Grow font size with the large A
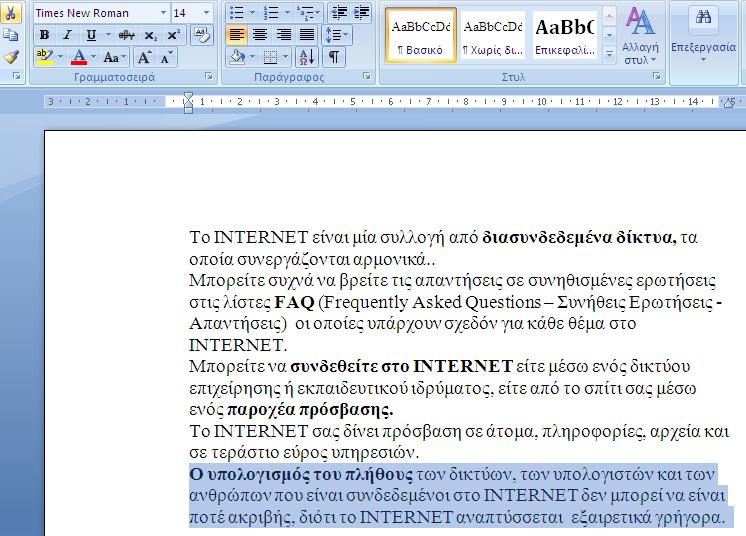Image resolution: width=746 pixels, height=536 pixels. (144, 58)
